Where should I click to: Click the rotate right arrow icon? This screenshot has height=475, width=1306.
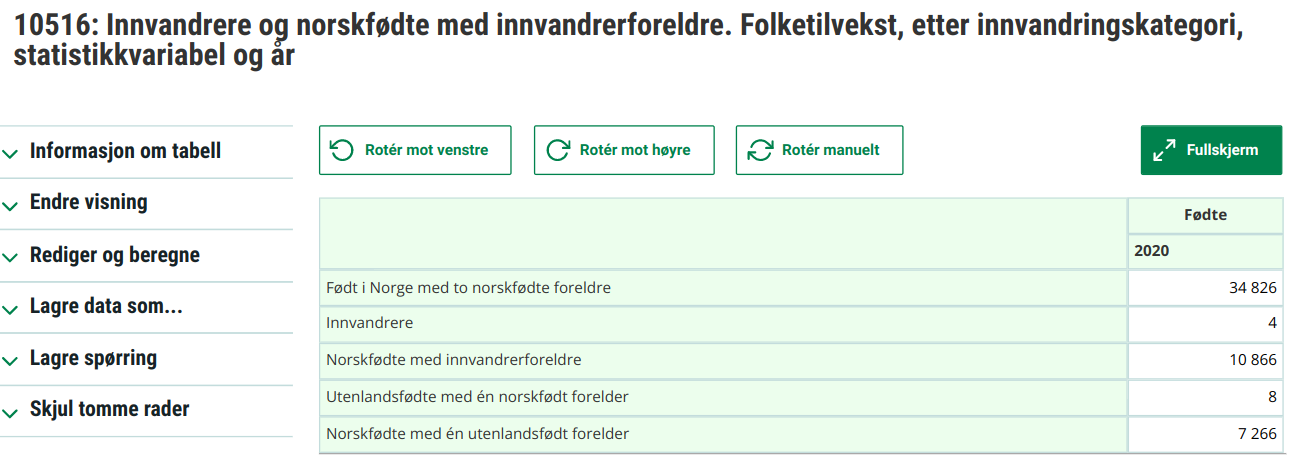coord(557,150)
